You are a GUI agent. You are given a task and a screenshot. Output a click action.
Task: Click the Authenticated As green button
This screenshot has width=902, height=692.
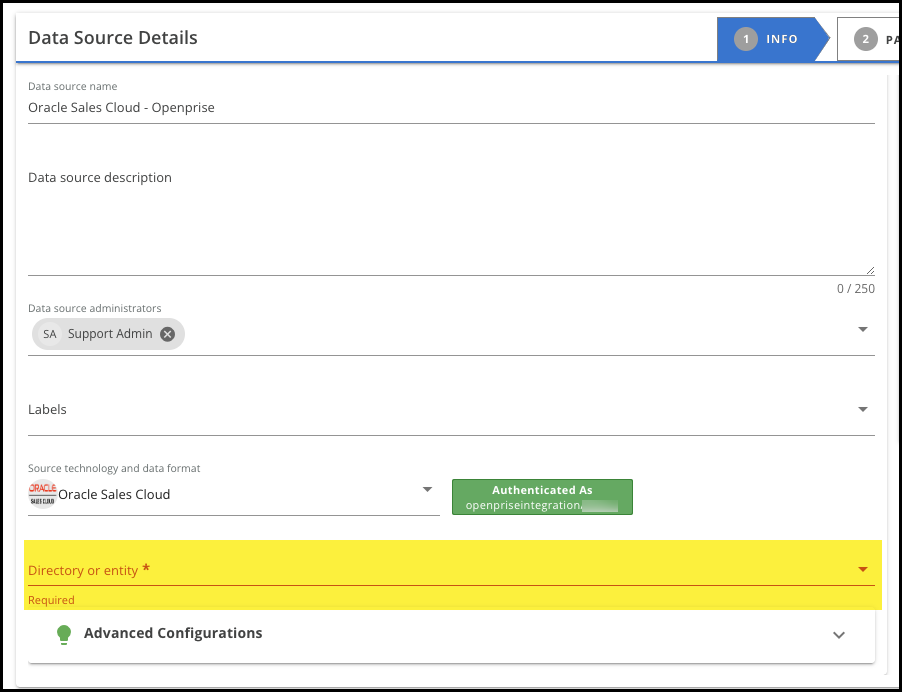click(542, 497)
